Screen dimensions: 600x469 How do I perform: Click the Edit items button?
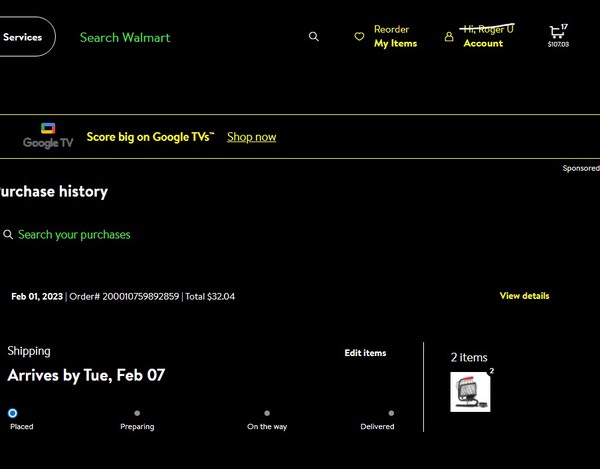365,353
